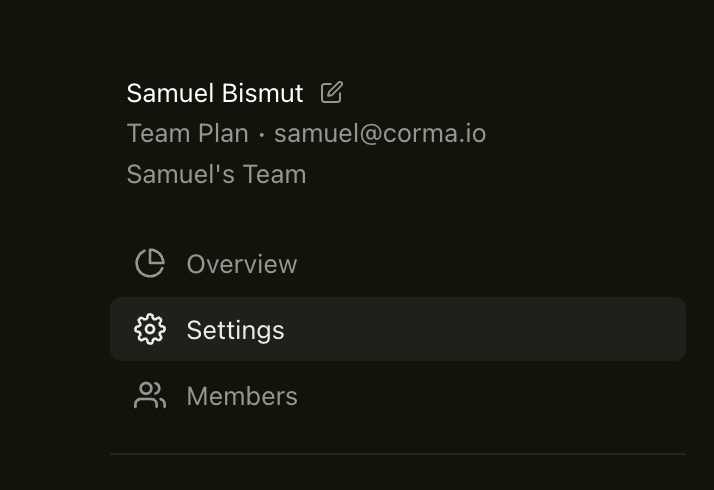Click the horizontal divider line below Members
The image size is (714, 490).
397,454
